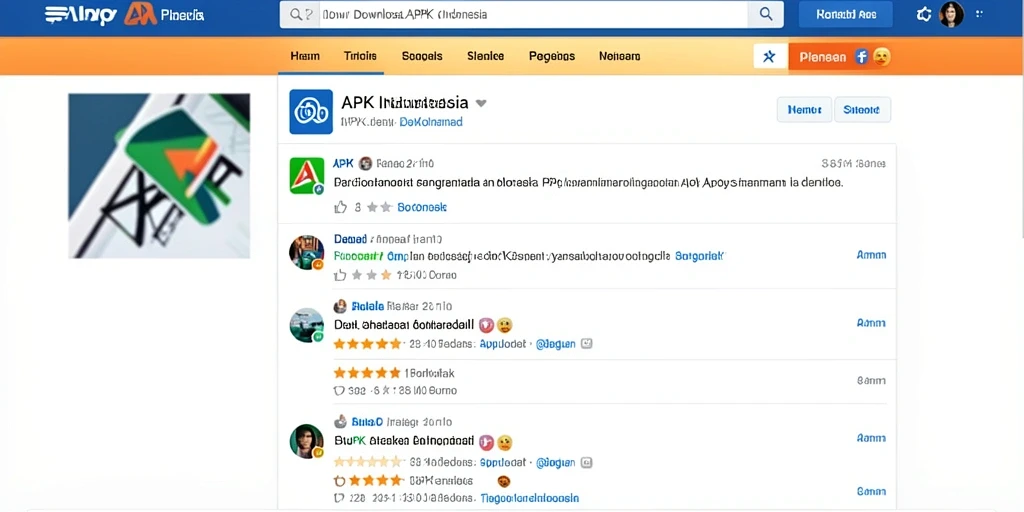Click the orange Plenaen button

click(840, 57)
